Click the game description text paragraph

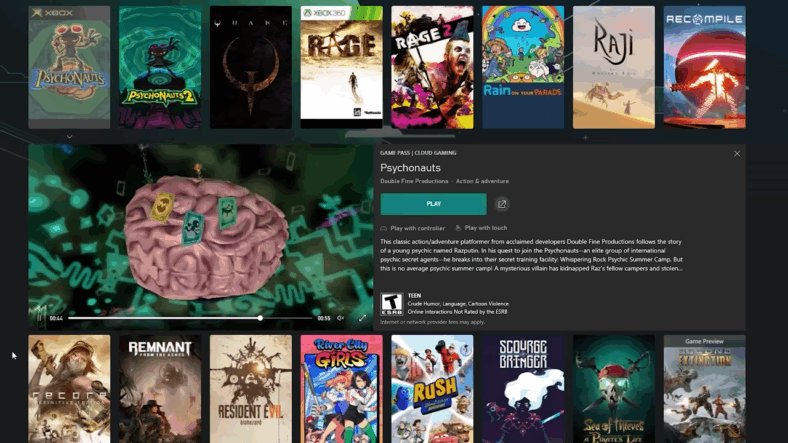pyautogui.click(x=531, y=255)
